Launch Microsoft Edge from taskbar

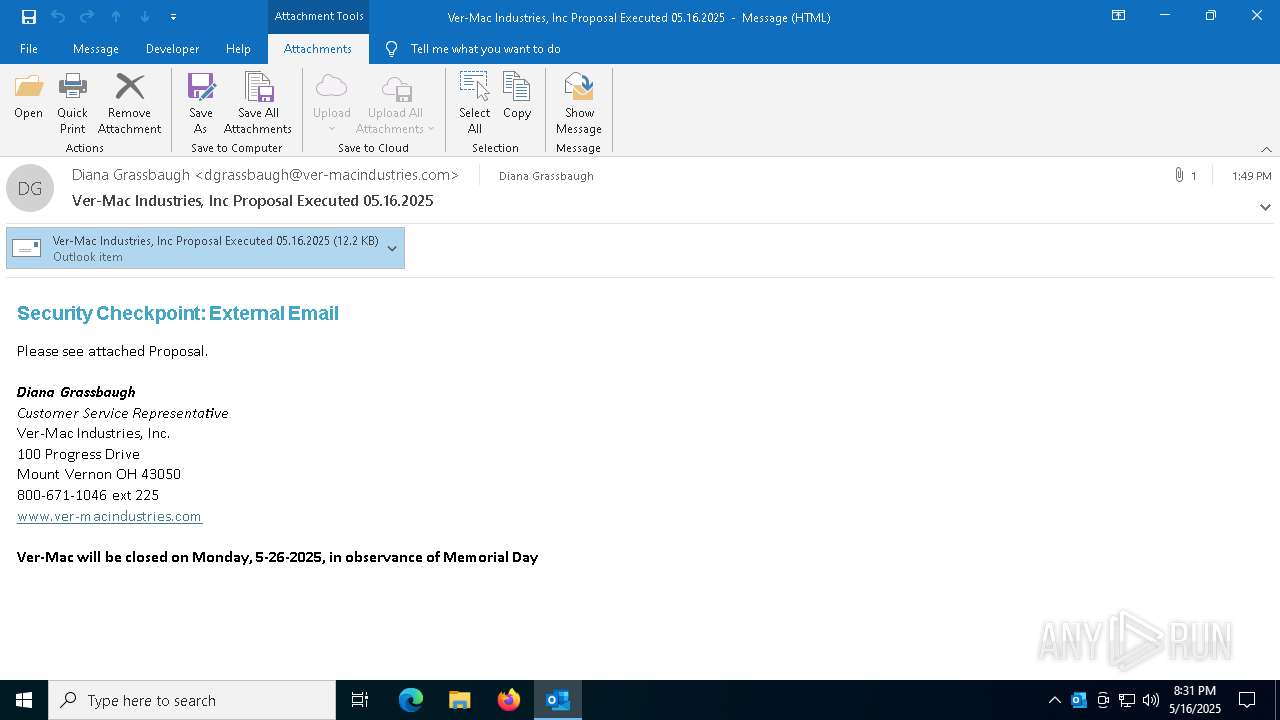pos(411,700)
